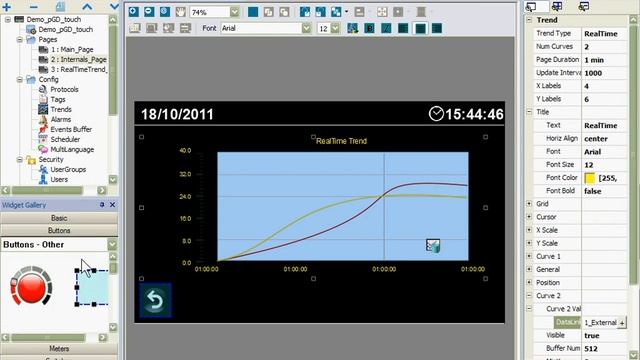Open the font size 12 dropdown
Screen dimensions: 640x360
(335, 28)
